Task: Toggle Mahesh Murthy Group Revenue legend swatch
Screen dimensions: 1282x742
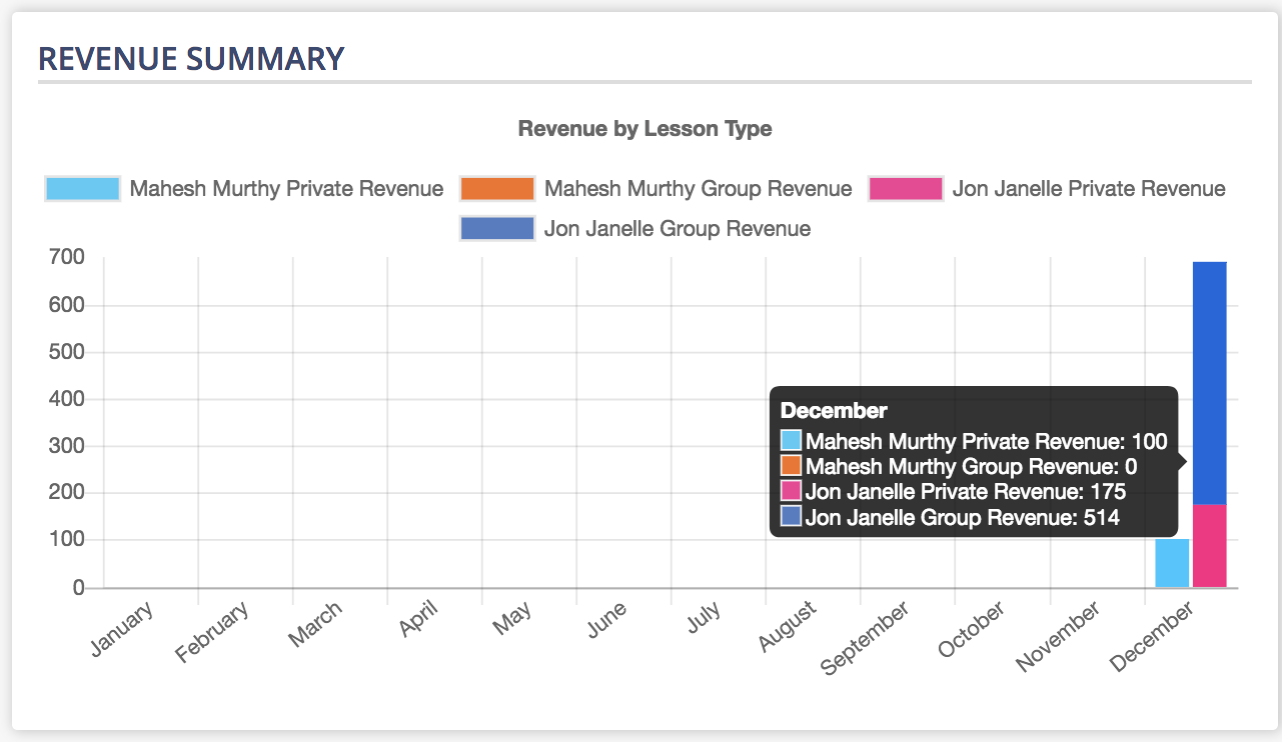Action: pos(497,189)
